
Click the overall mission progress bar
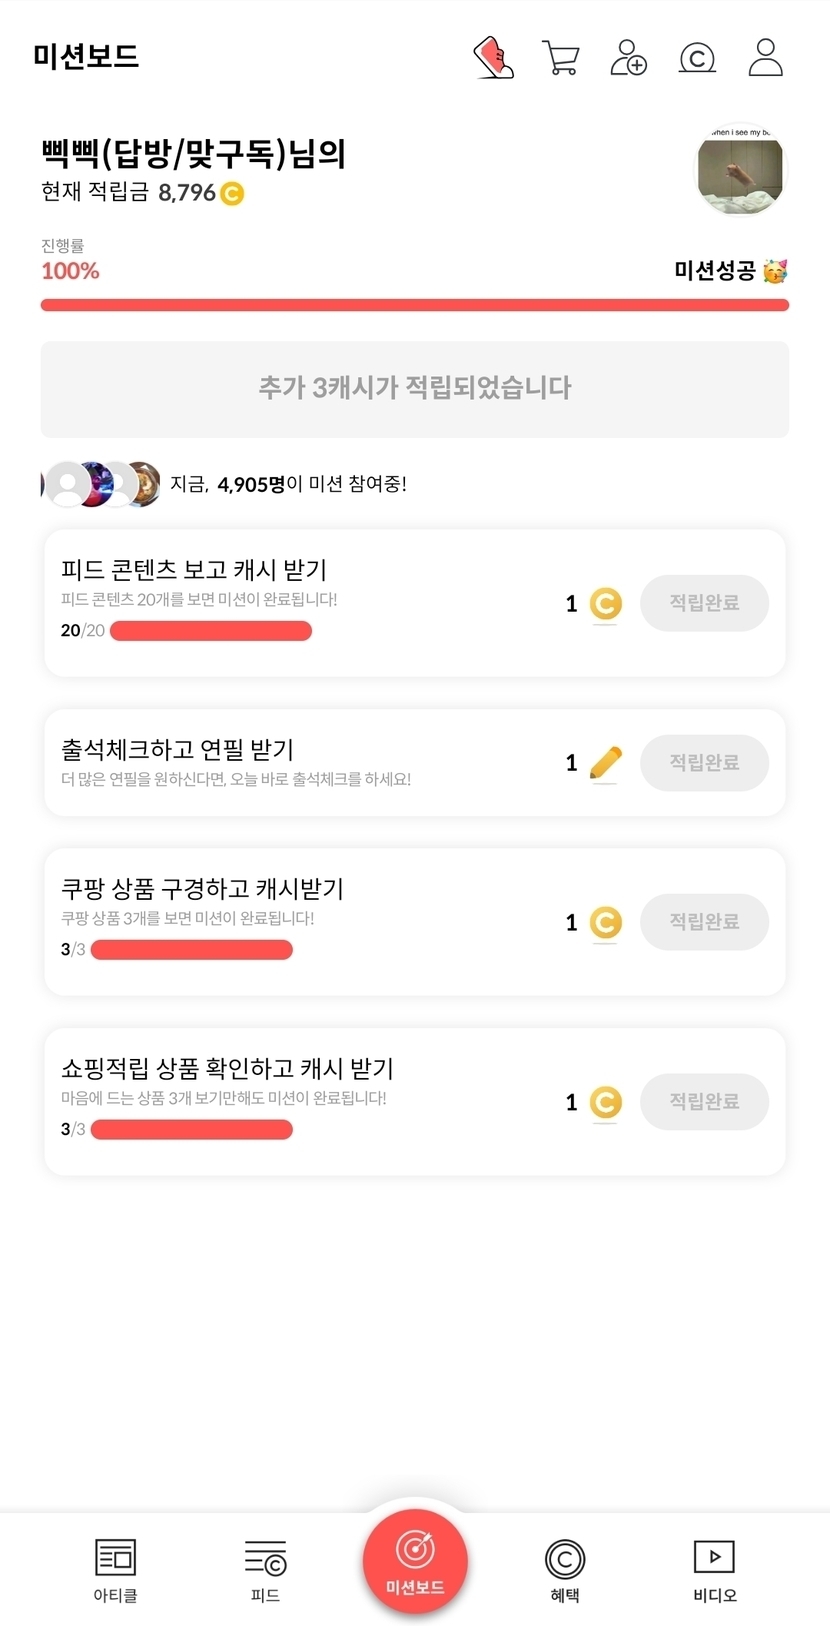pyautogui.click(x=414, y=305)
